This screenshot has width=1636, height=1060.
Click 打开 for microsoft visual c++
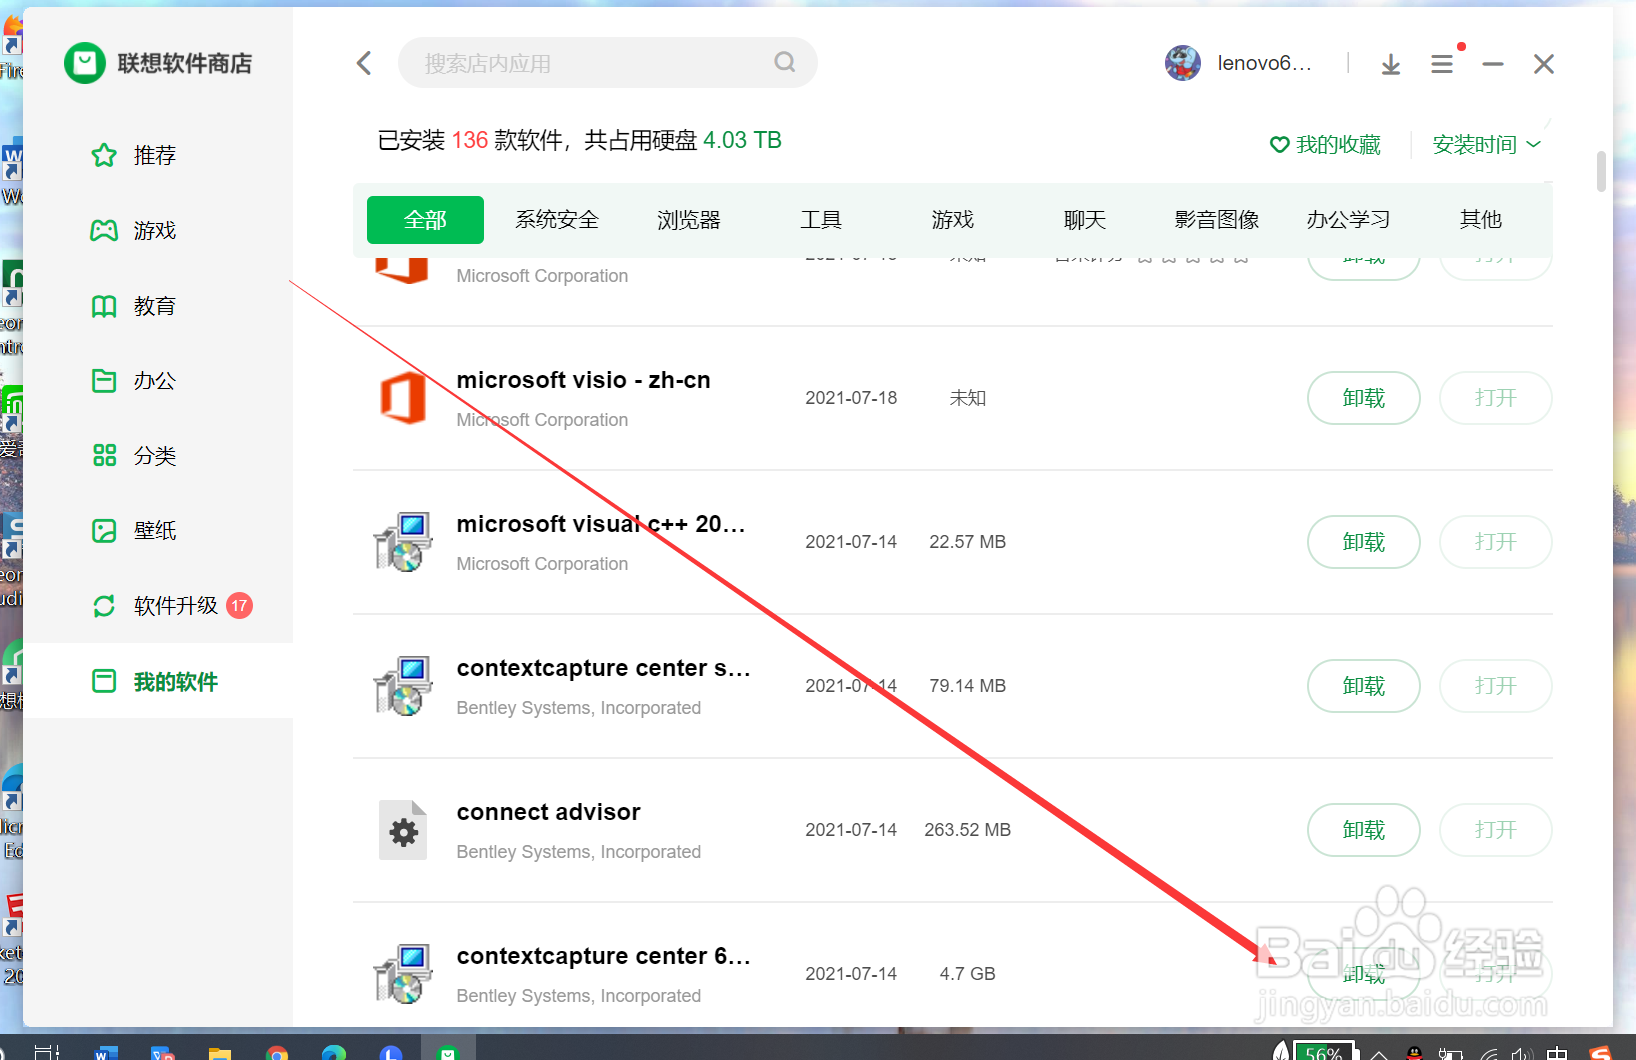(x=1496, y=542)
